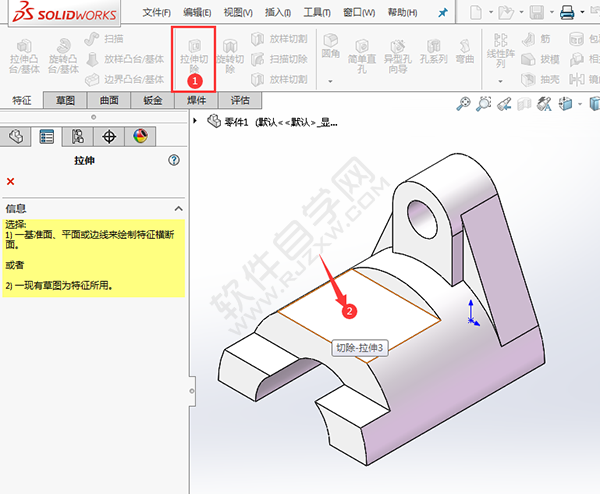Collapse the 信息 section
Viewport: 600px width, 494px height.
click(x=178, y=209)
